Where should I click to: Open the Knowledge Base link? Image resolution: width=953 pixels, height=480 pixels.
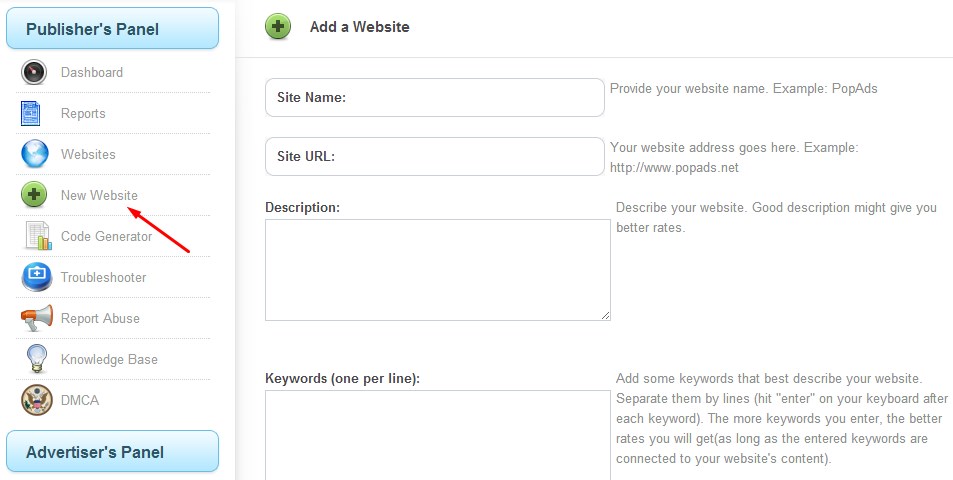coord(109,359)
